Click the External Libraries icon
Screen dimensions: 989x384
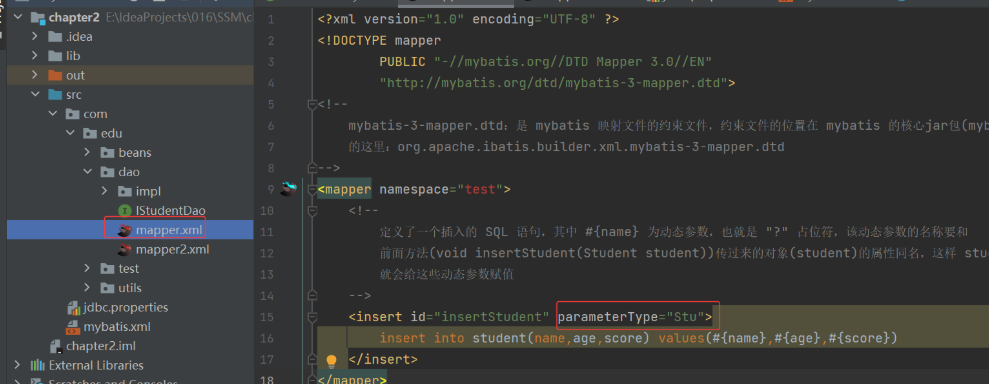(x=38, y=366)
